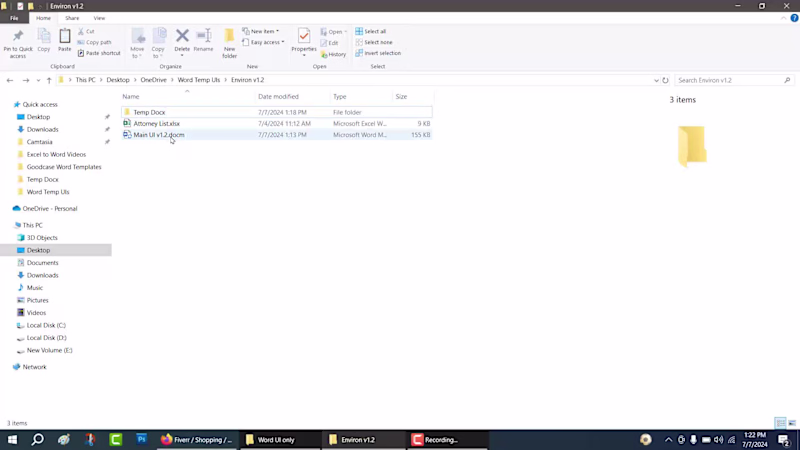Open Photoshop from the taskbar
Viewport: 800px width, 450px height.
tap(141, 439)
